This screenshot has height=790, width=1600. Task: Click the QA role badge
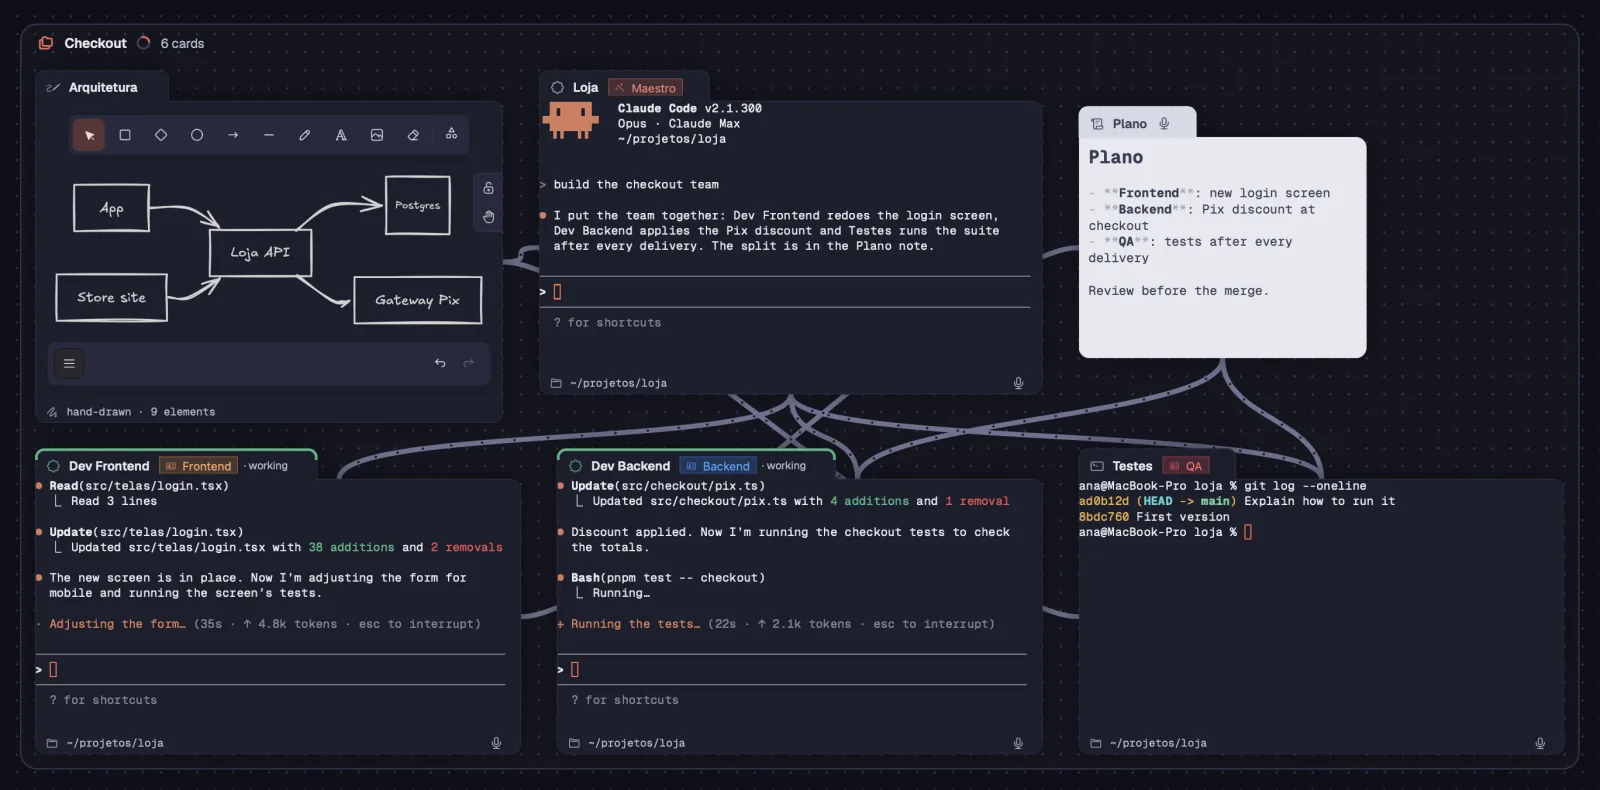click(x=1186, y=466)
